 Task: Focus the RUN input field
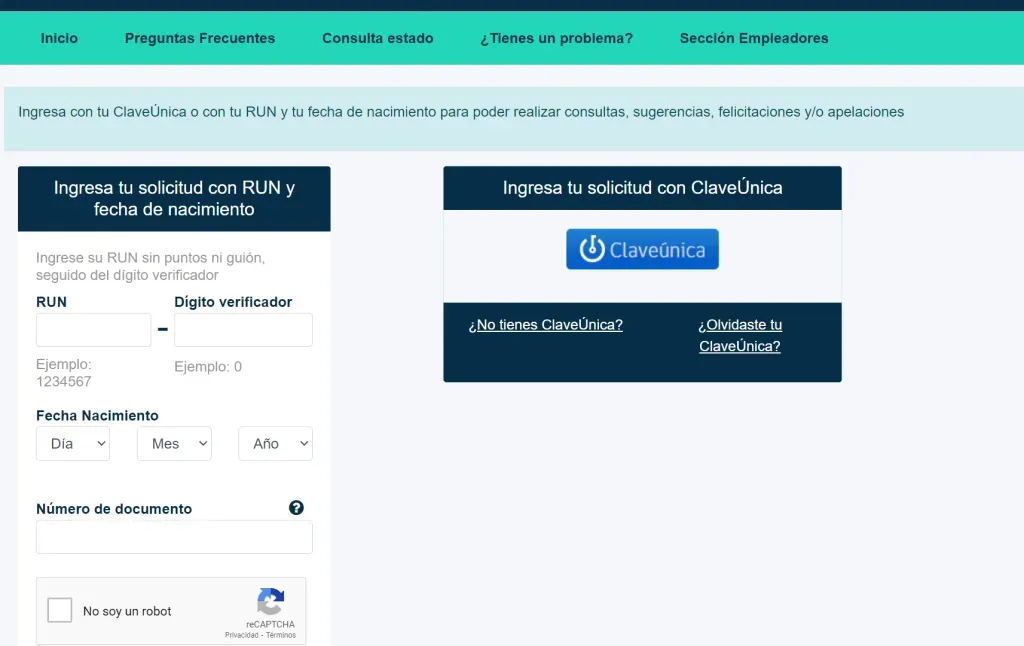(93, 330)
